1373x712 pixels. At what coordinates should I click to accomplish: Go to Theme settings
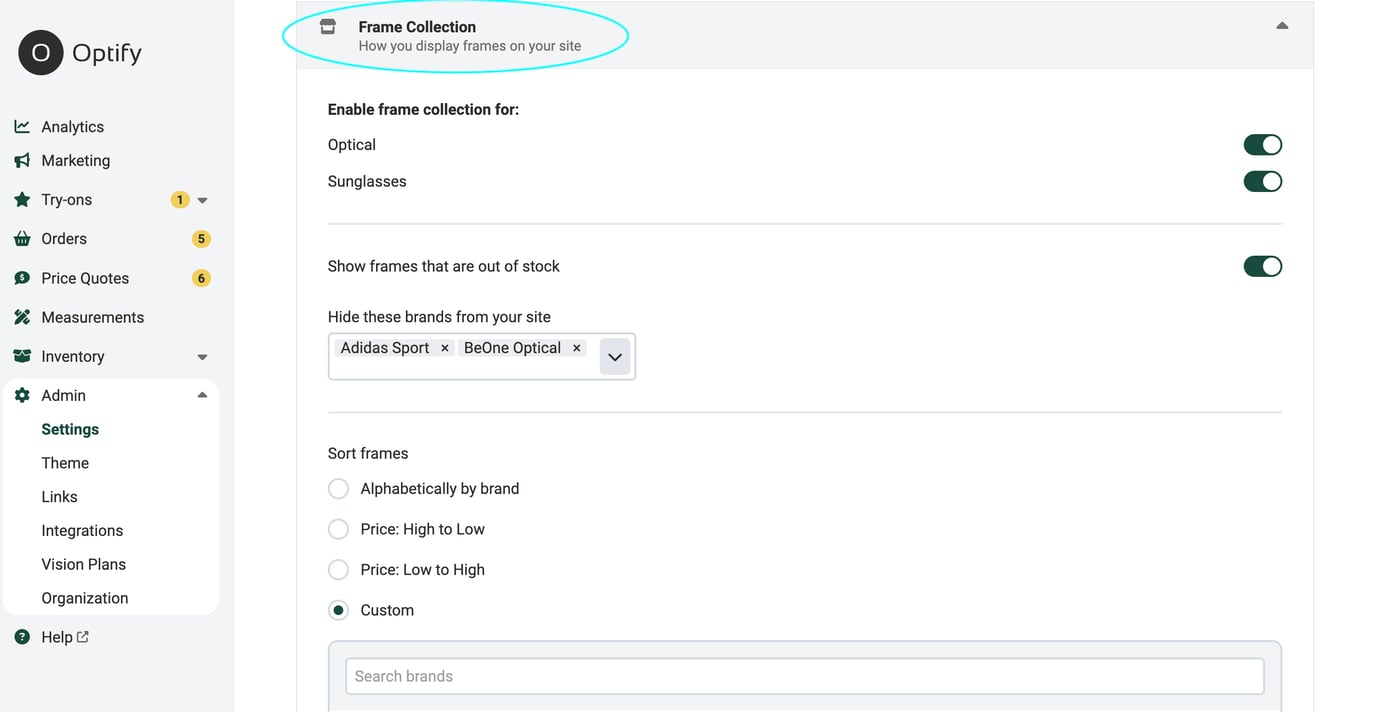64,462
